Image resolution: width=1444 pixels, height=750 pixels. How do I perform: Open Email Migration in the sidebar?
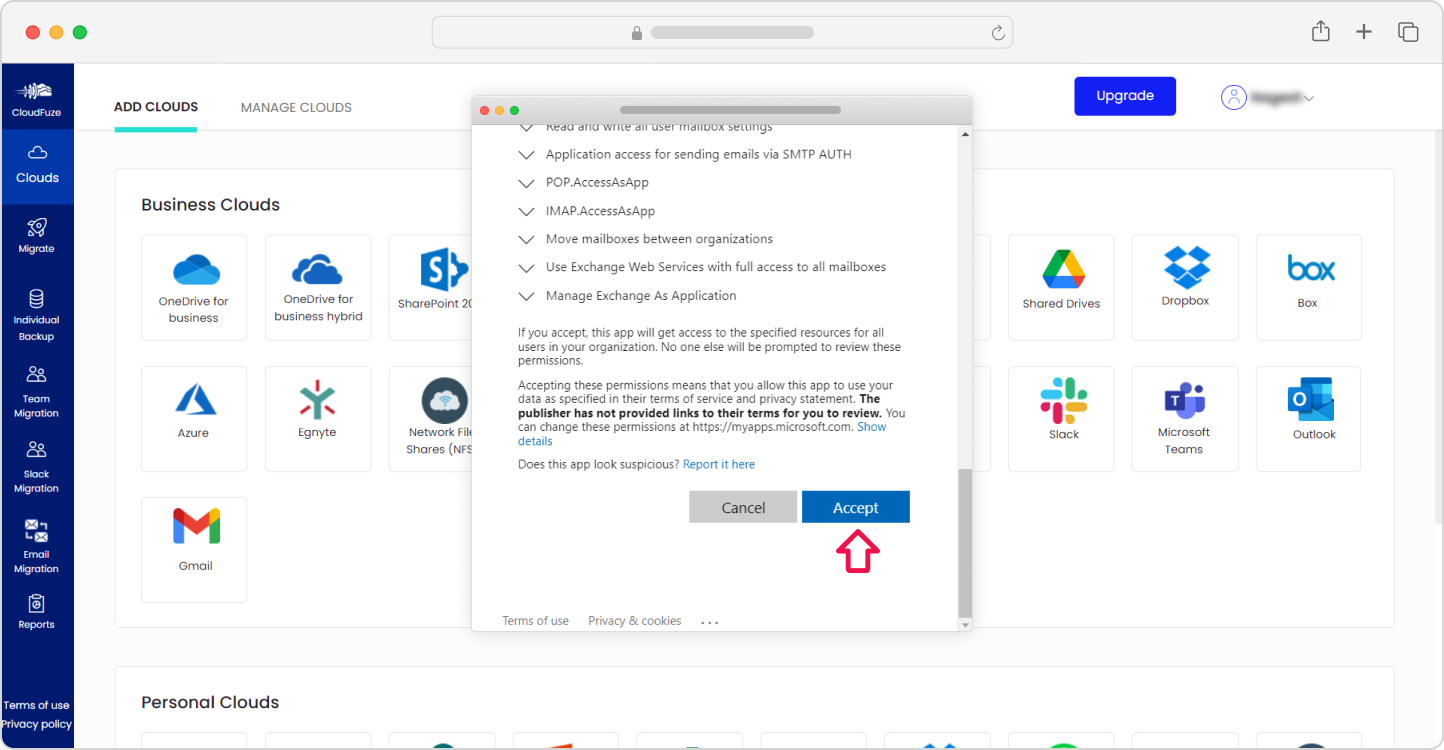pyautogui.click(x=37, y=547)
